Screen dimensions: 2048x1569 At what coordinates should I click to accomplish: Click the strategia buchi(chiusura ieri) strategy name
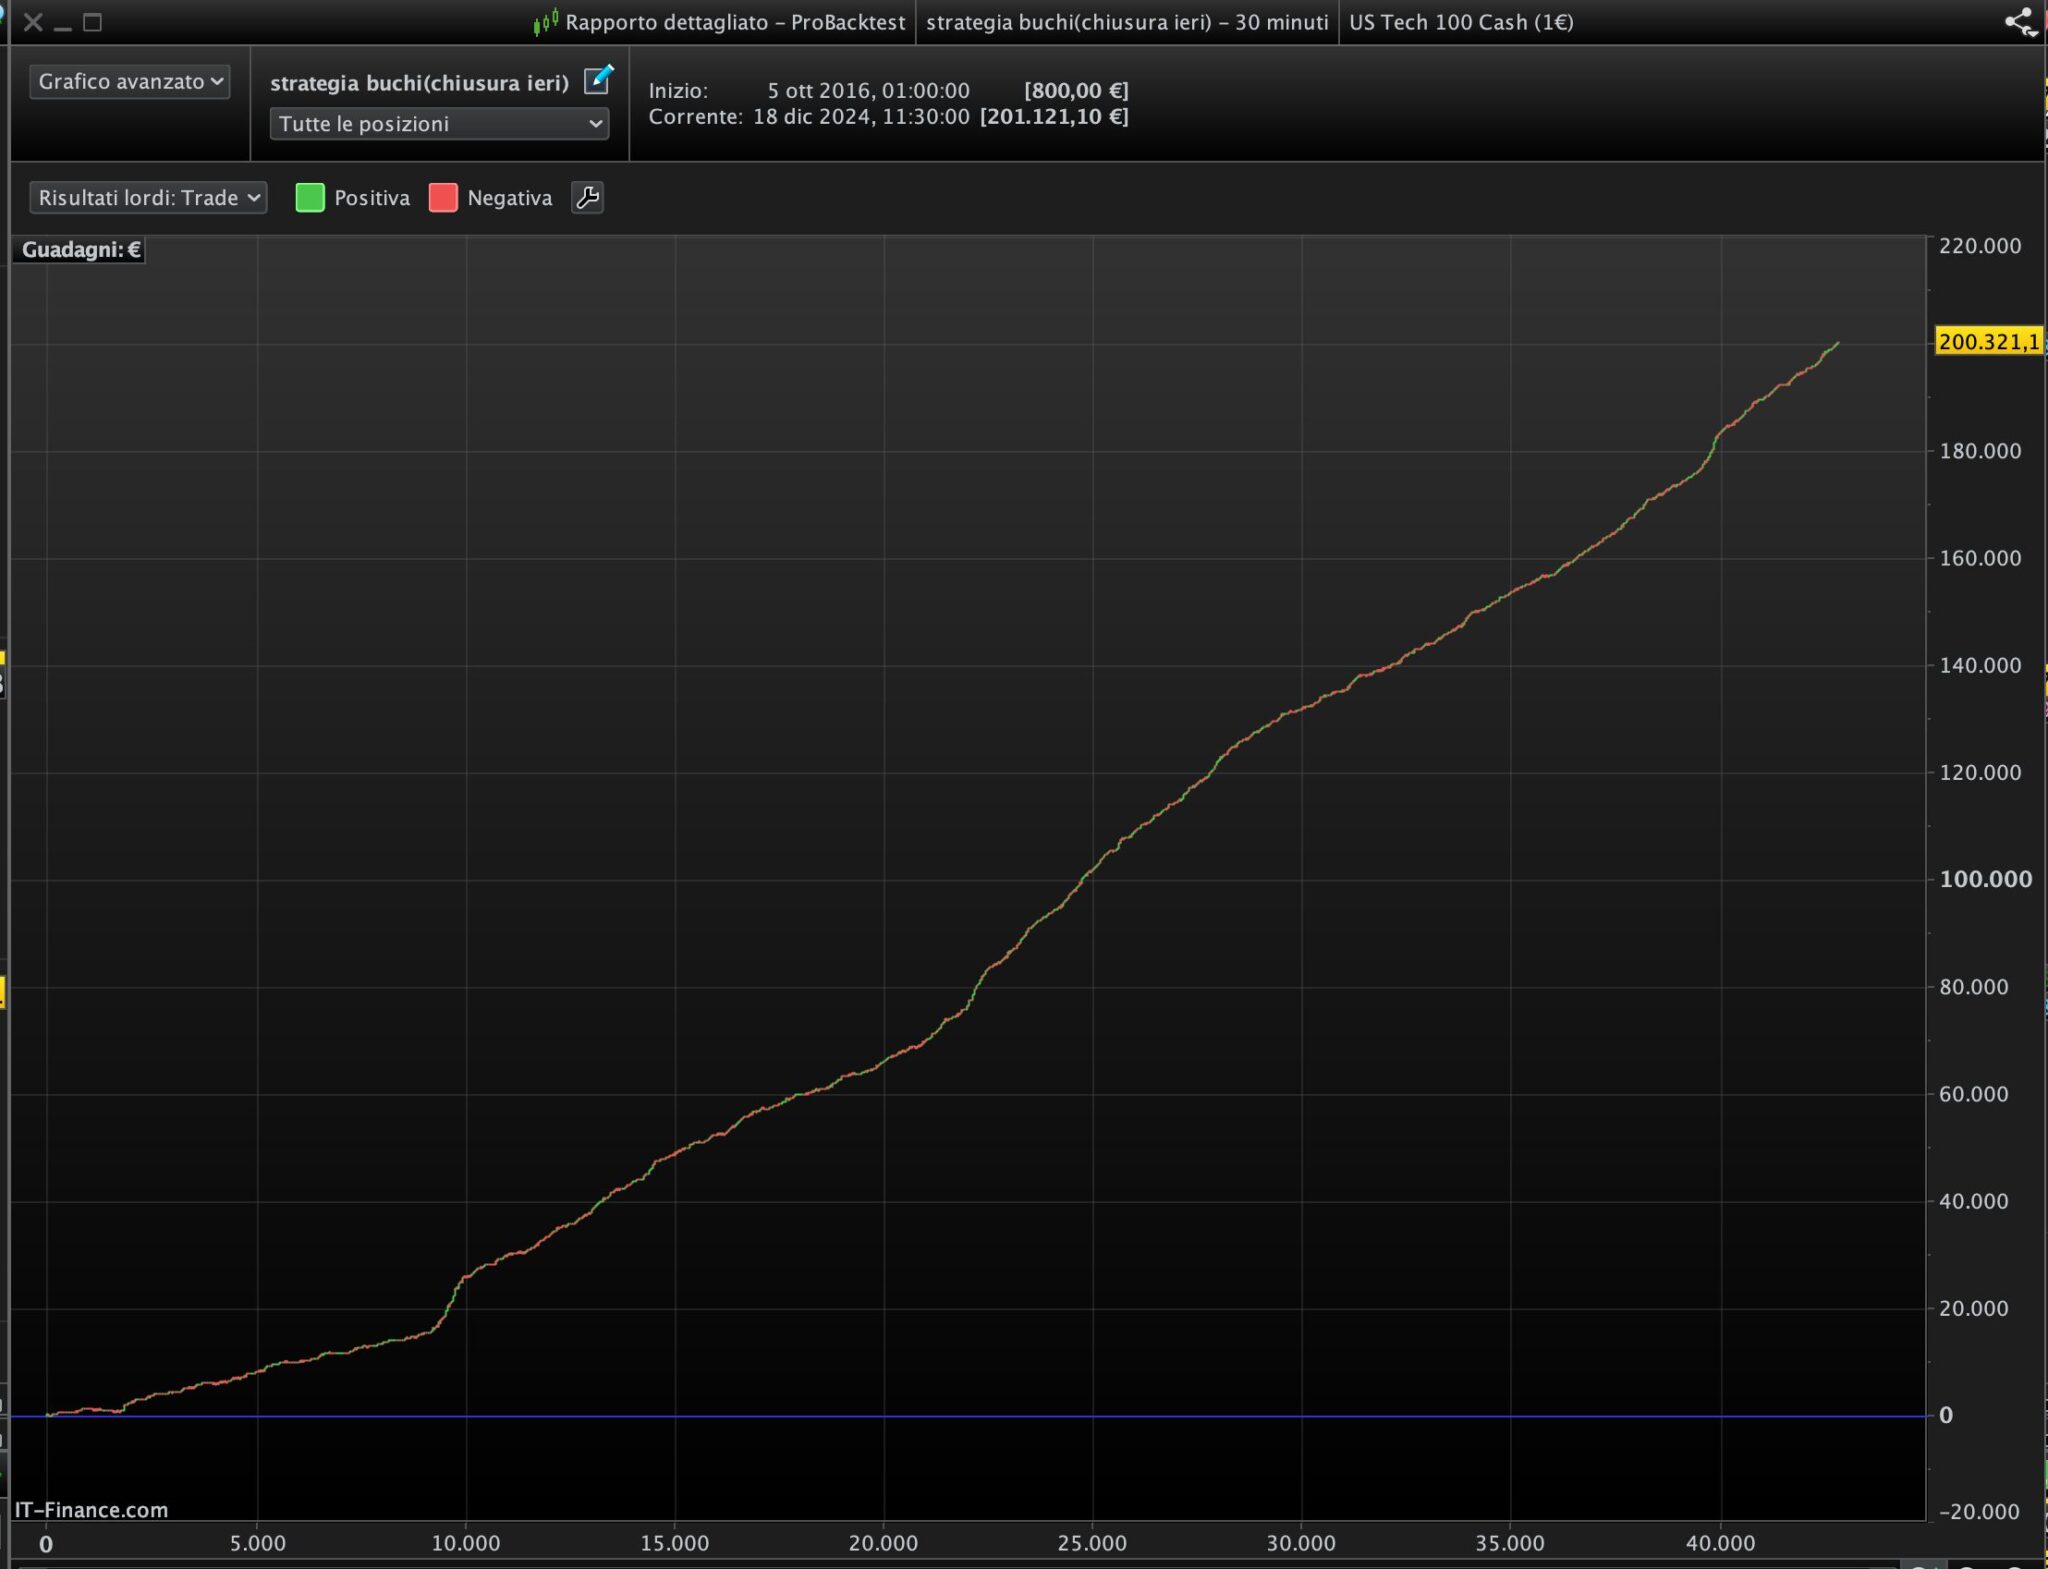pos(419,83)
